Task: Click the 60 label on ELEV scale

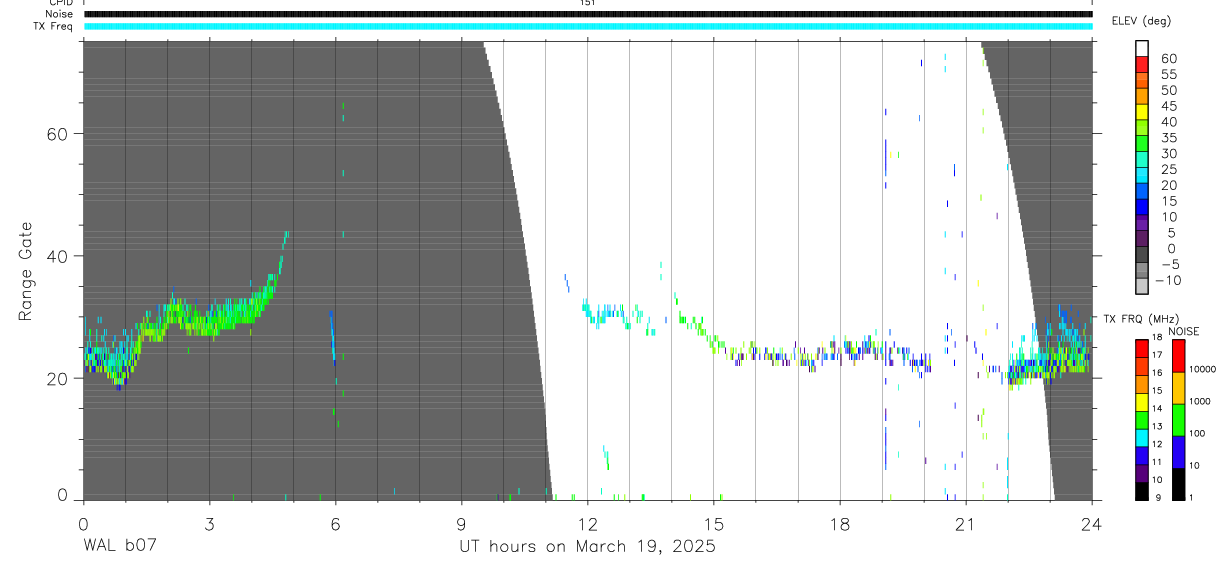Action: click(1168, 59)
